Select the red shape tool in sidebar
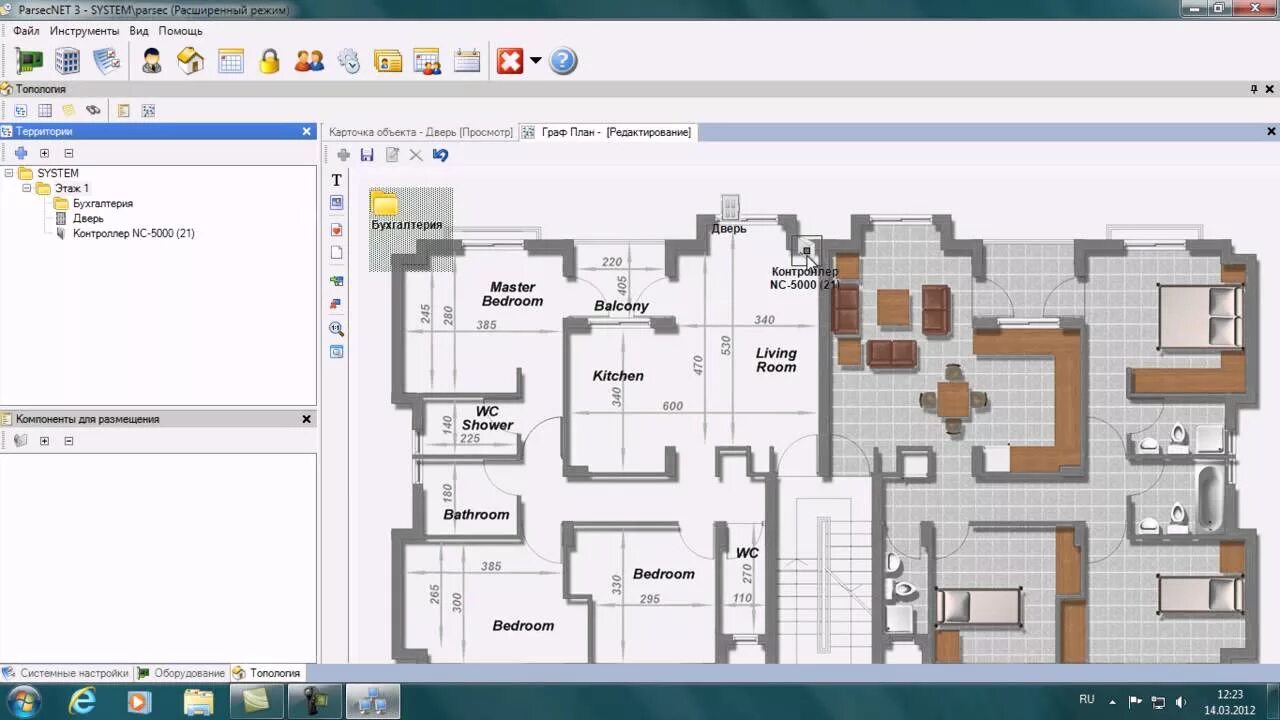This screenshot has height=720, width=1280. [x=337, y=230]
